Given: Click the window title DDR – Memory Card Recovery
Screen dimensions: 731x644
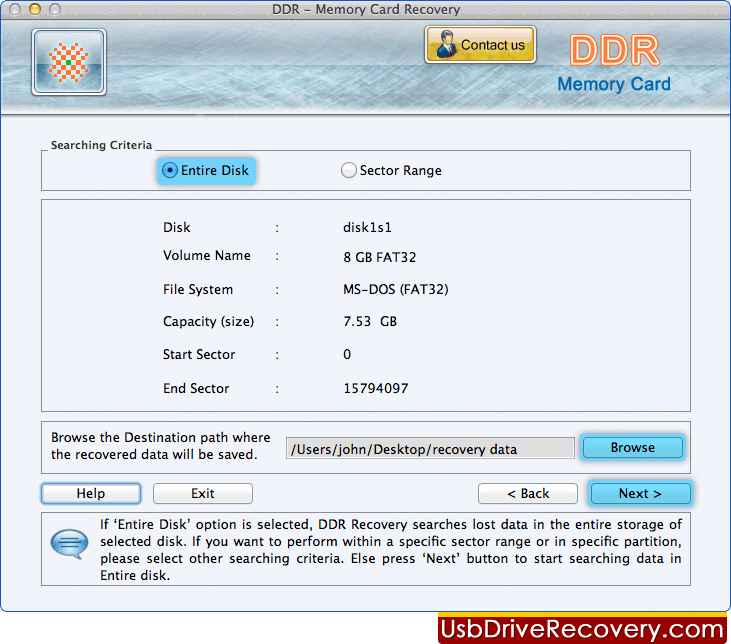Looking at the screenshot, I should (x=366, y=9).
